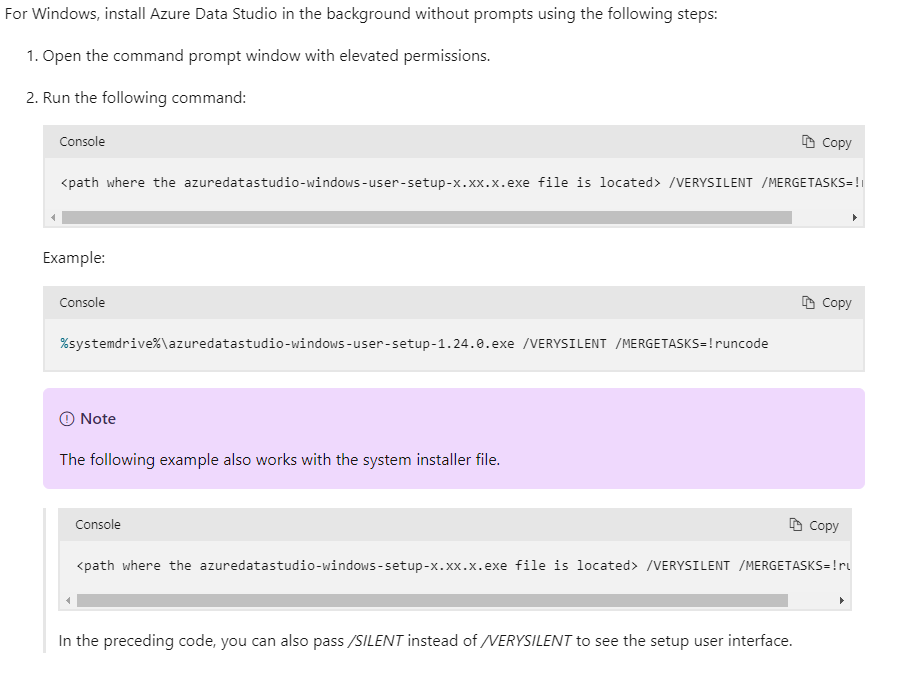The width and height of the screenshot is (904, 677).
Task: Click the Note heading in the purple box
Action: 98,419
